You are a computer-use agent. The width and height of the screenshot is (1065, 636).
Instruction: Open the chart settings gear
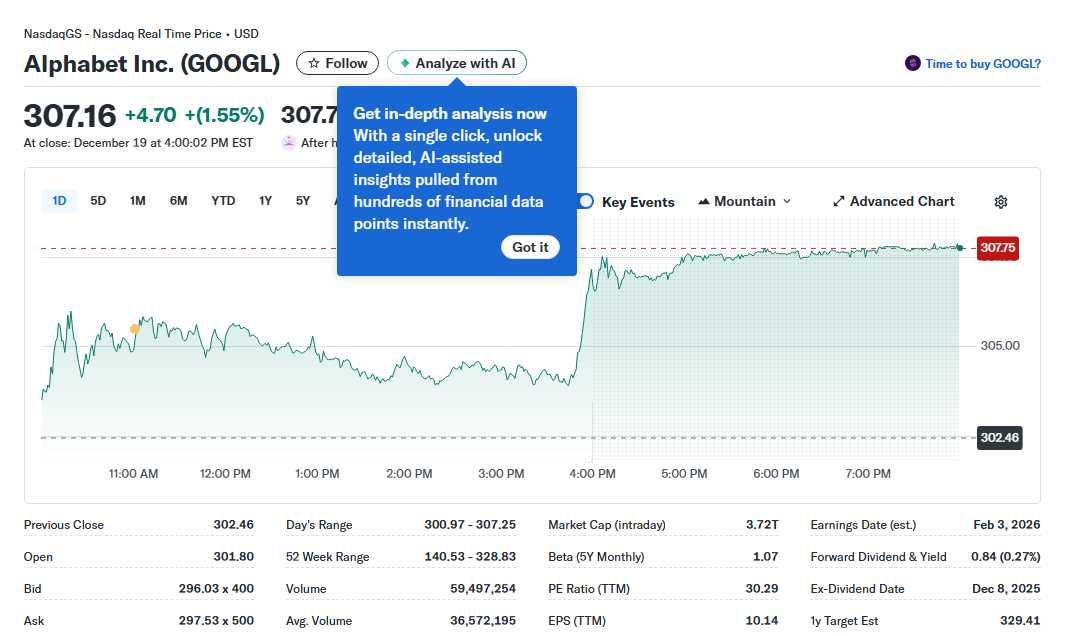click(1000, 202)
